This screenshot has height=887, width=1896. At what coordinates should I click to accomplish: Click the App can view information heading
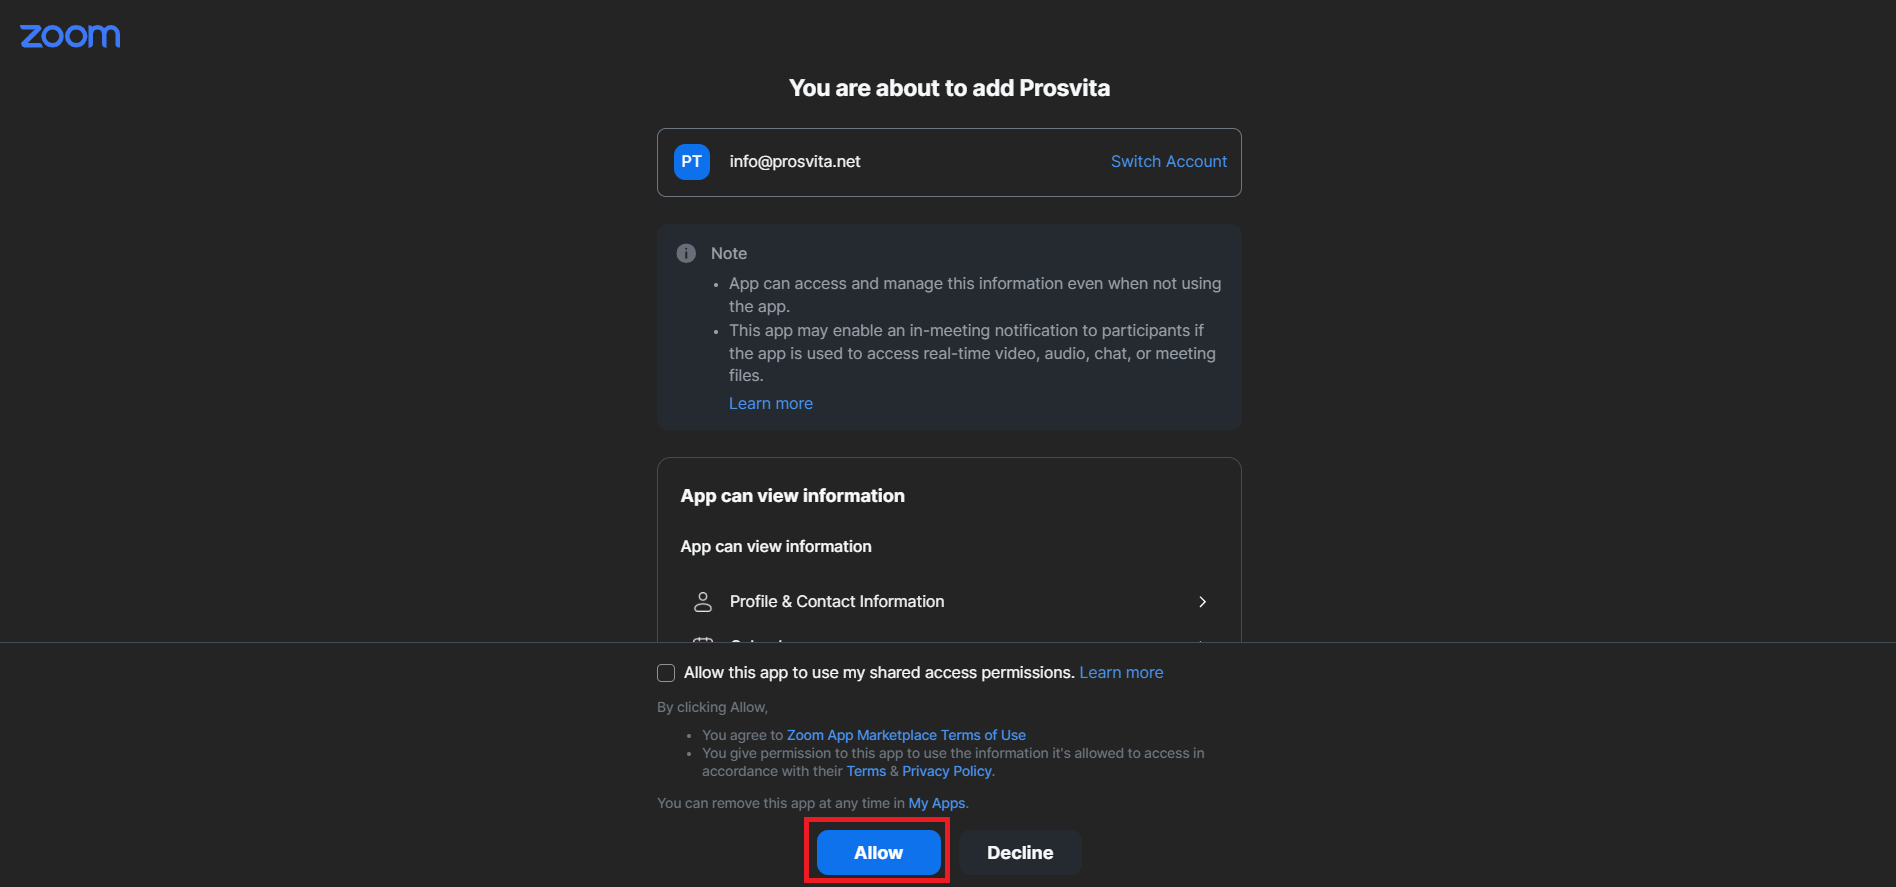click(x=793, y=495)
